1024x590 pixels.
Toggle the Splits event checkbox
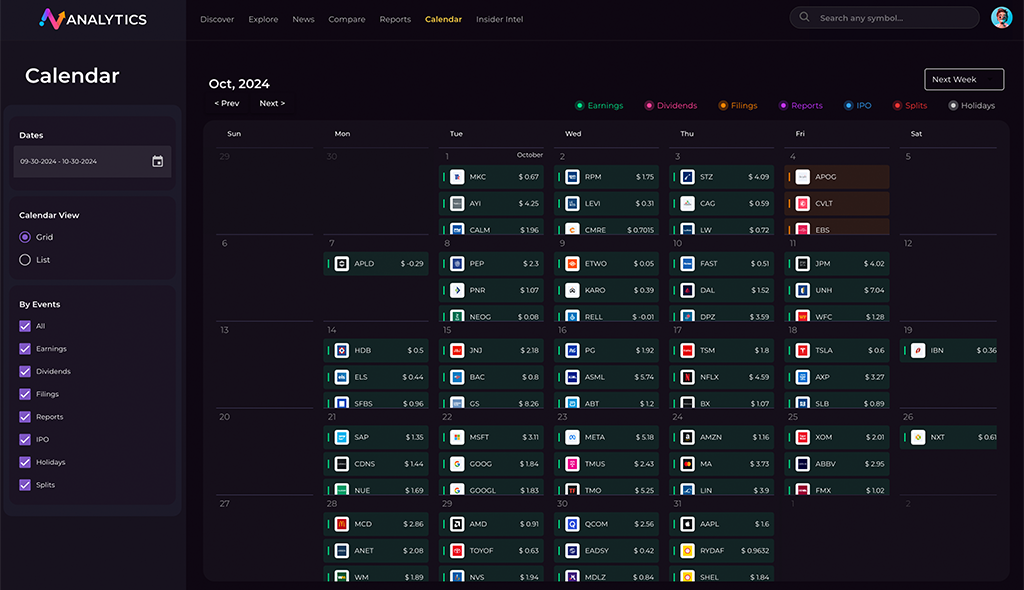pos(25,485)
